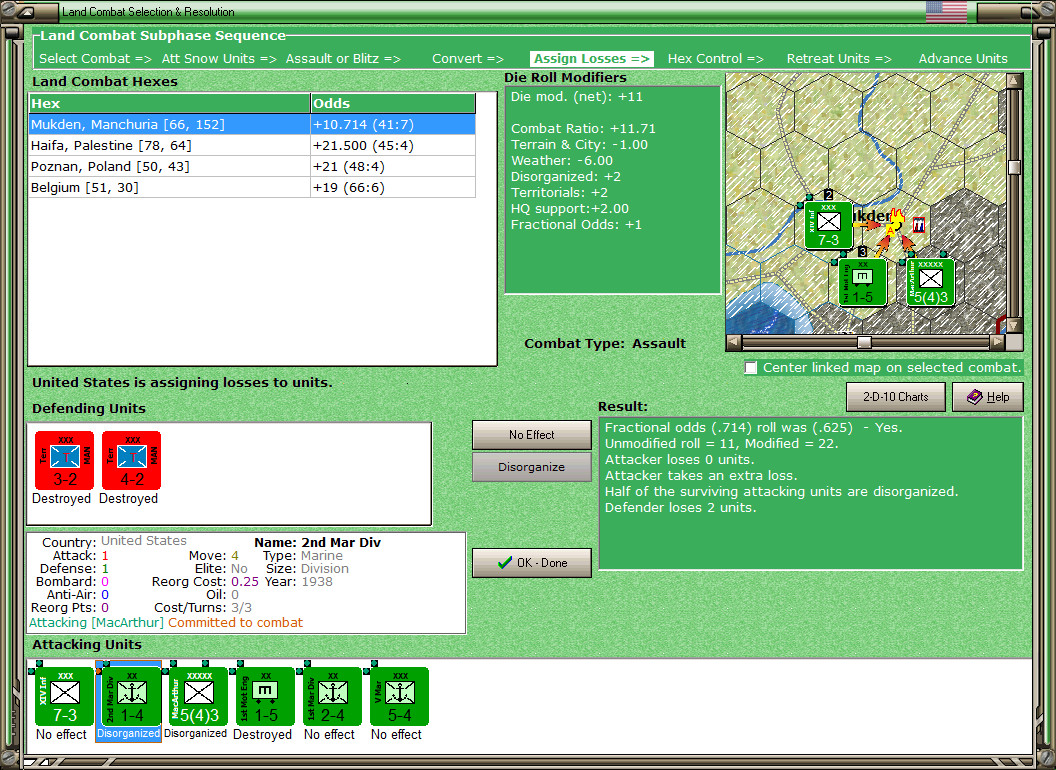Click the burning Mukden combat marker on map
Screen dimensions: 1056x770
(x=894, y=224)
